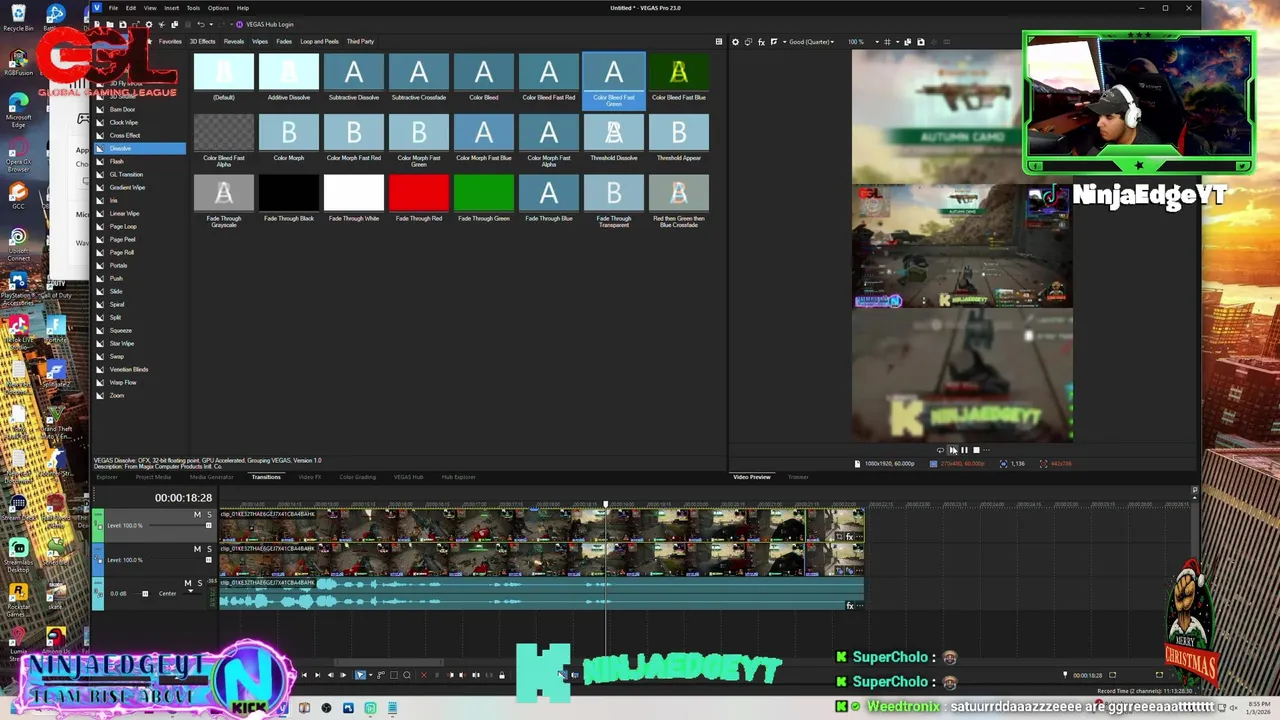Screen dimensions: 1280x720
Task: Adjust top video track Level slider
Action: tap(179, 525)
